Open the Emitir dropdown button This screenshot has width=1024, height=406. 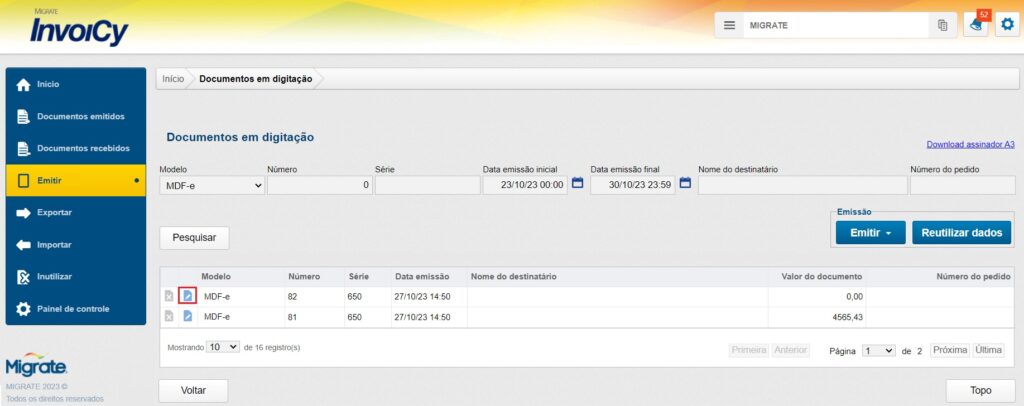click(870, 232)
